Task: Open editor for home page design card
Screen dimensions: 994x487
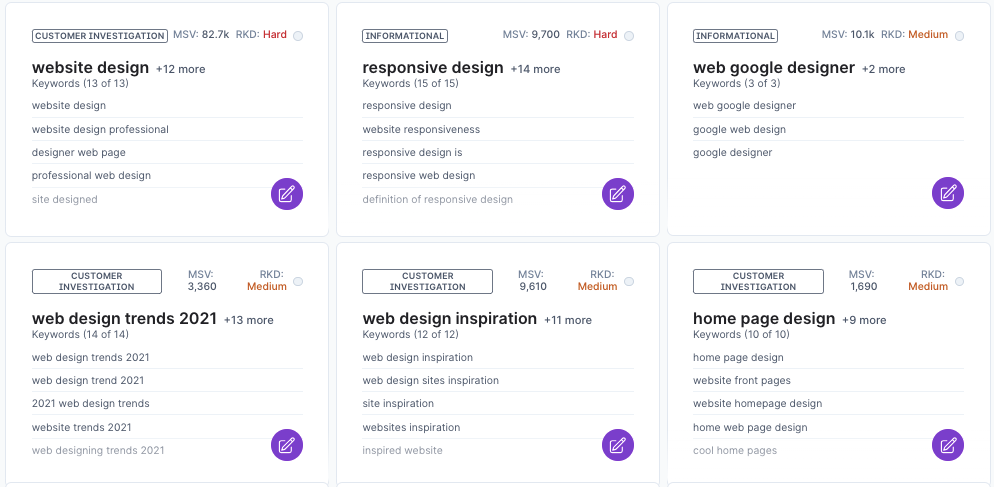Action: pyautogui.click(x=947, y=445)
